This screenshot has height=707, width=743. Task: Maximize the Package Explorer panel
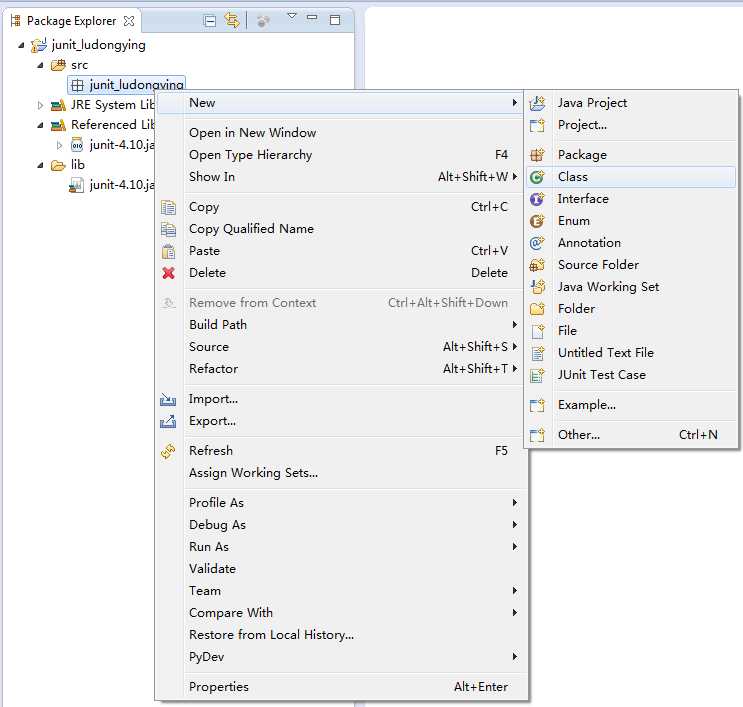pyautogui.click(x=335, y=20)
